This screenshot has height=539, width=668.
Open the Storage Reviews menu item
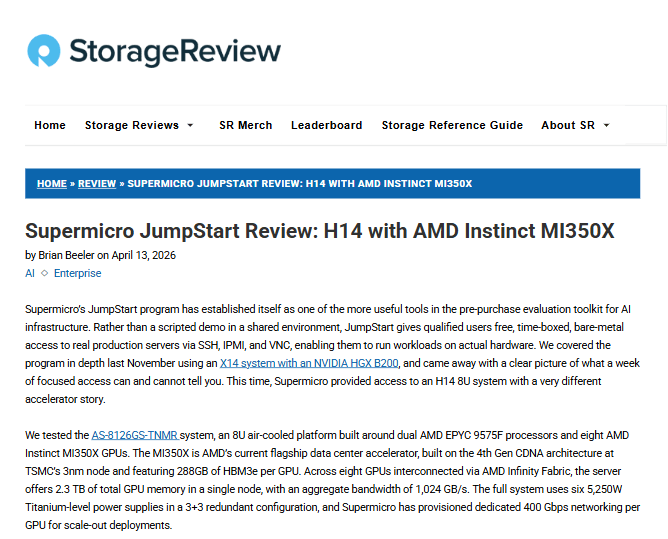coord(131,125)
